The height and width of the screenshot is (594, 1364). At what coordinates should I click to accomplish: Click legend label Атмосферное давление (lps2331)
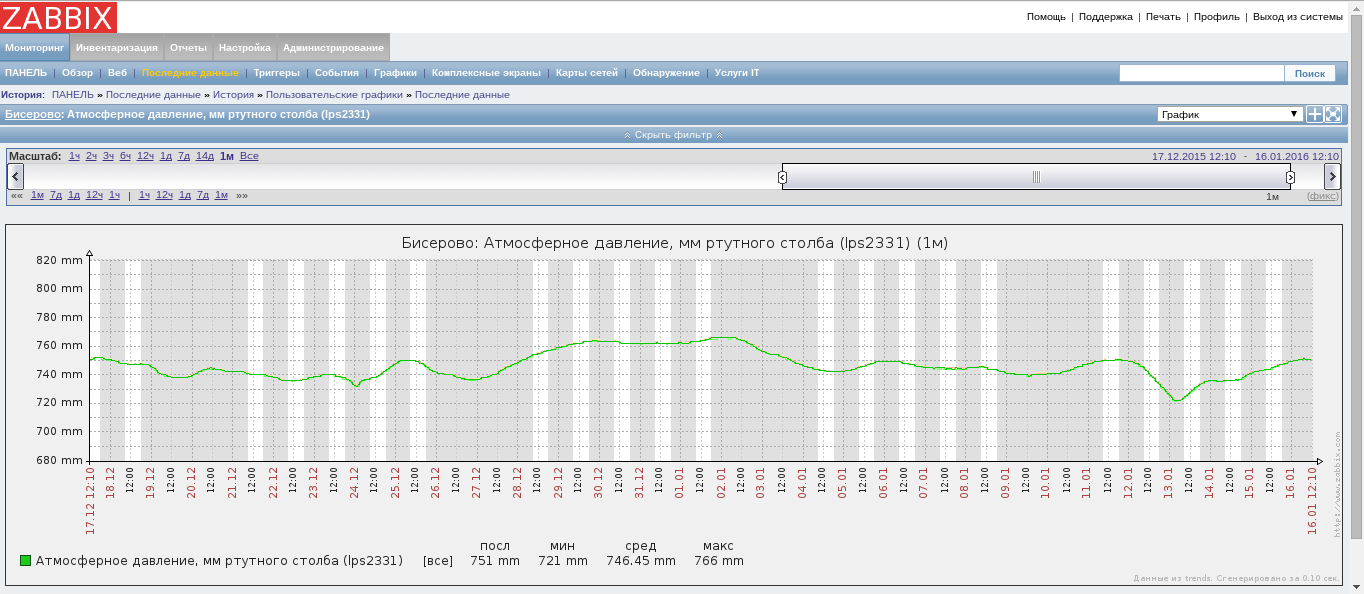[219, 561]
